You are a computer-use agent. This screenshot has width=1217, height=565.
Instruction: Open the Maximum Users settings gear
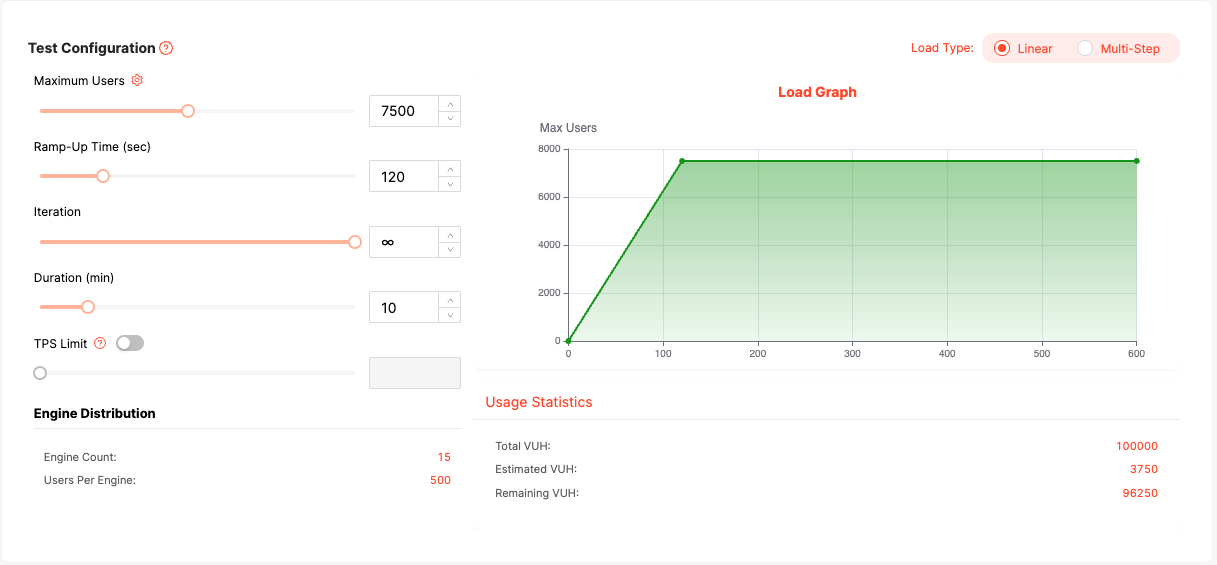tap(138, 80)
